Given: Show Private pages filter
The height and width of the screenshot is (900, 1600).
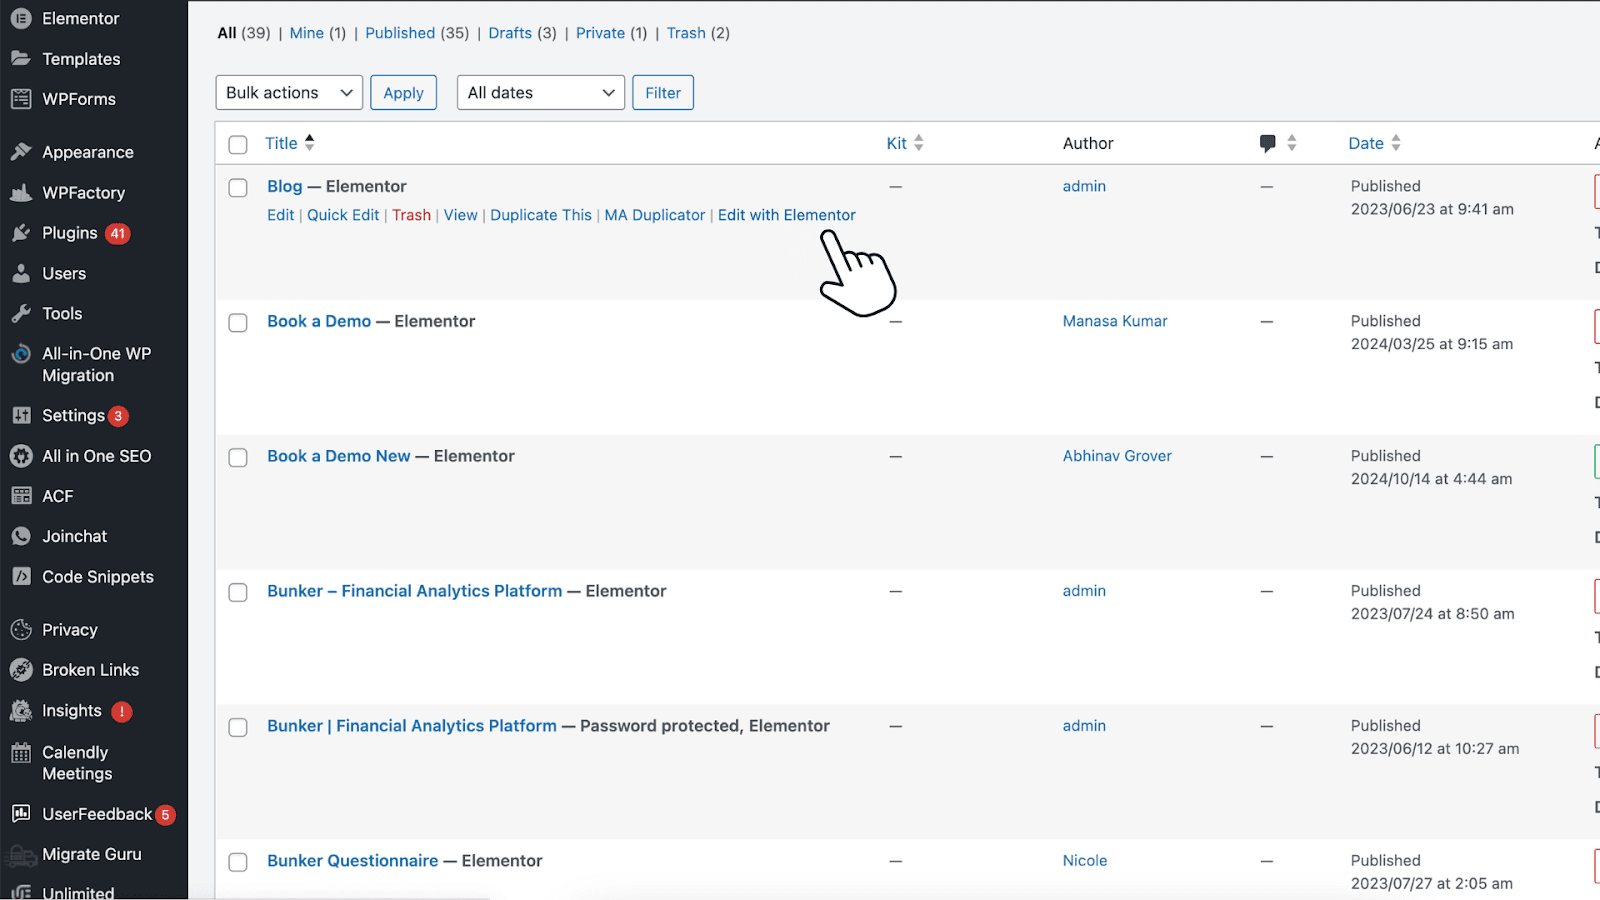Looking at the screenshot, I should 600,33.
